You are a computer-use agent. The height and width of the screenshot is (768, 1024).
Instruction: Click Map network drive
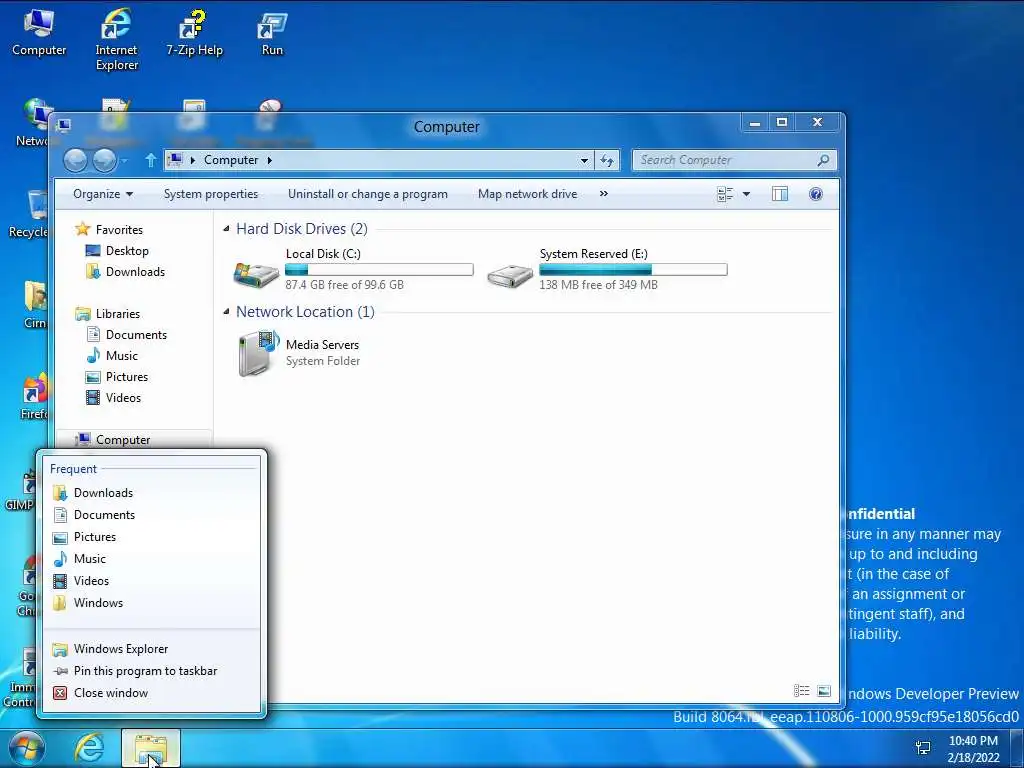(527, 194)
